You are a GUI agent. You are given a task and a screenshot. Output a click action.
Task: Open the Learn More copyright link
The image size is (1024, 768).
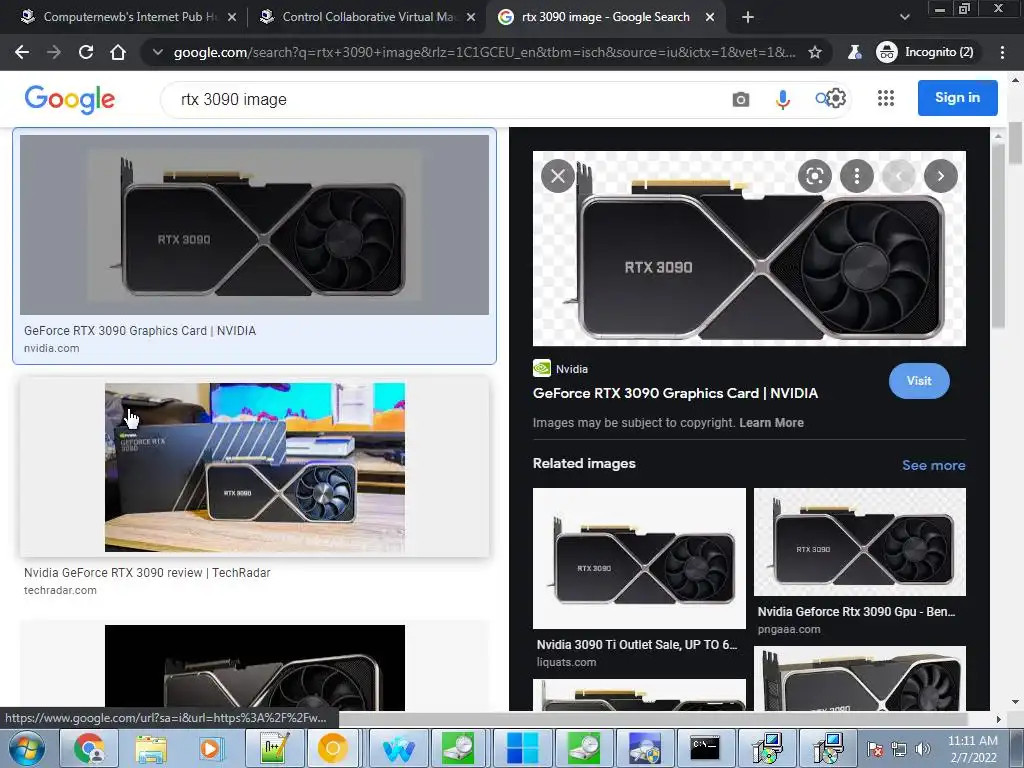tap(771, 423)
